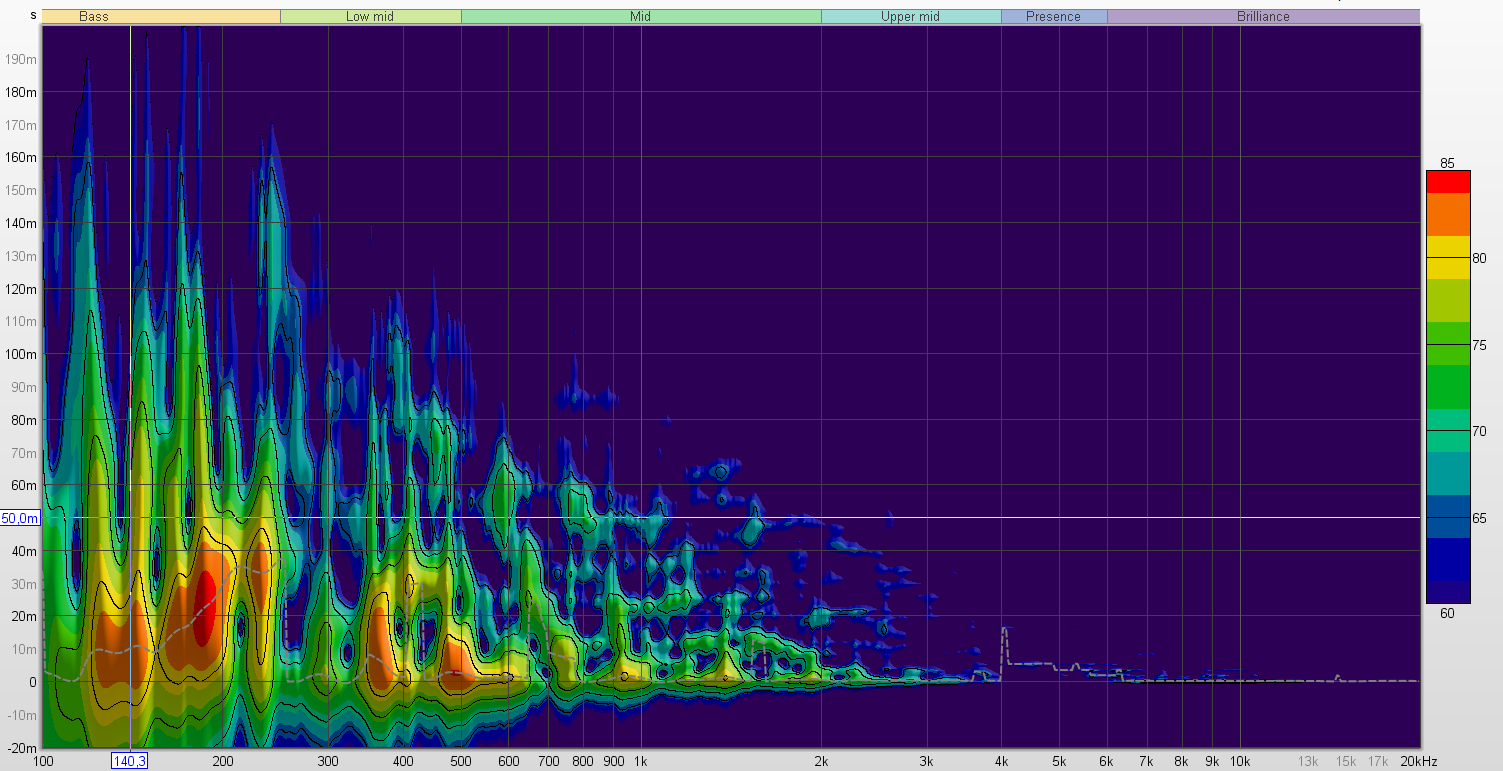
Task: Click the 65 label on the color scale
Action: tap(1479, 518)
